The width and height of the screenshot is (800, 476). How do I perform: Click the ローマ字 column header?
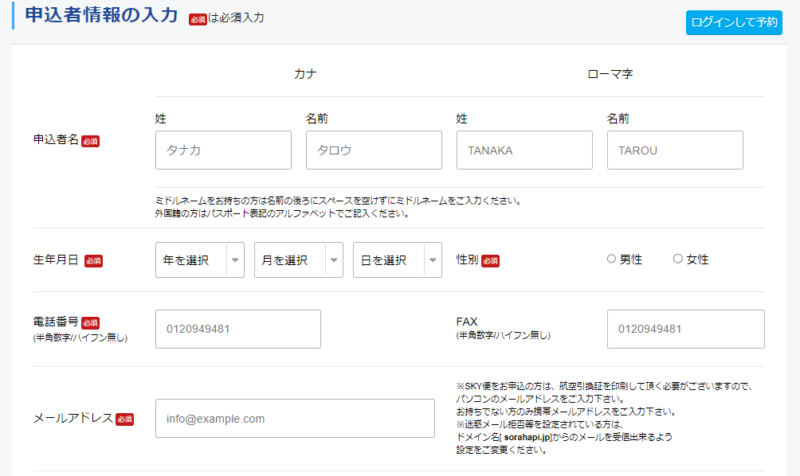(x=609, y=74)
